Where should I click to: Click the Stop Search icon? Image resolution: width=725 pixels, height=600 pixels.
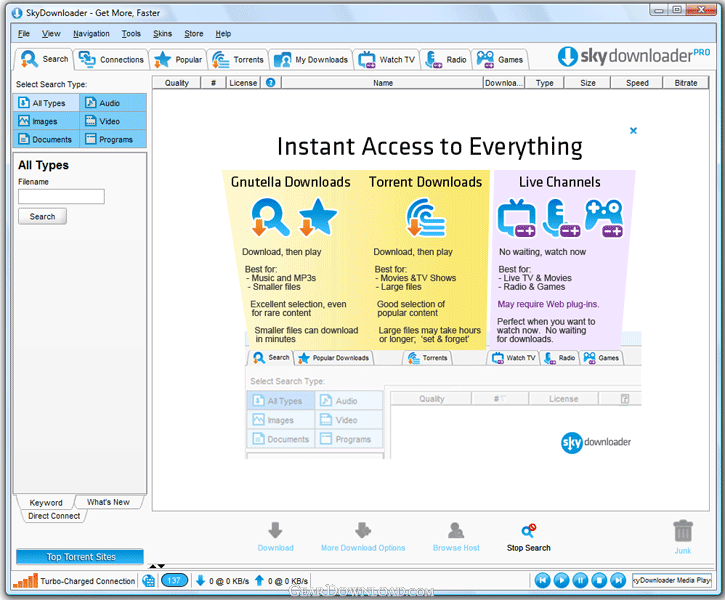[528, 531]
